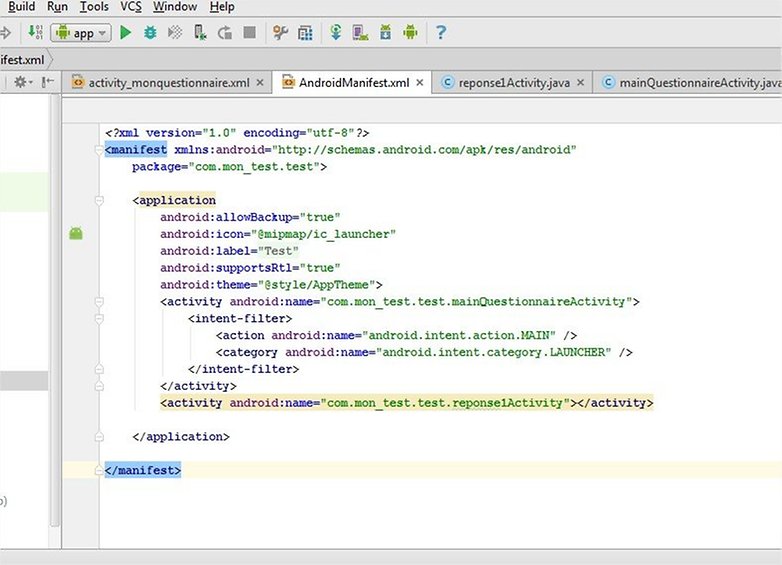Open Settings via the wrench icon
This screenshot has width=782, height=565.
[x=280, y=33]
